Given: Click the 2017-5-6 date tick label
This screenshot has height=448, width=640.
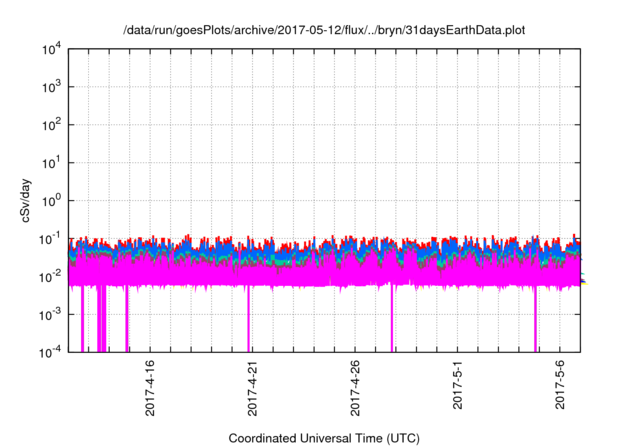Looking at the screenshot, I should click(560, 384).
